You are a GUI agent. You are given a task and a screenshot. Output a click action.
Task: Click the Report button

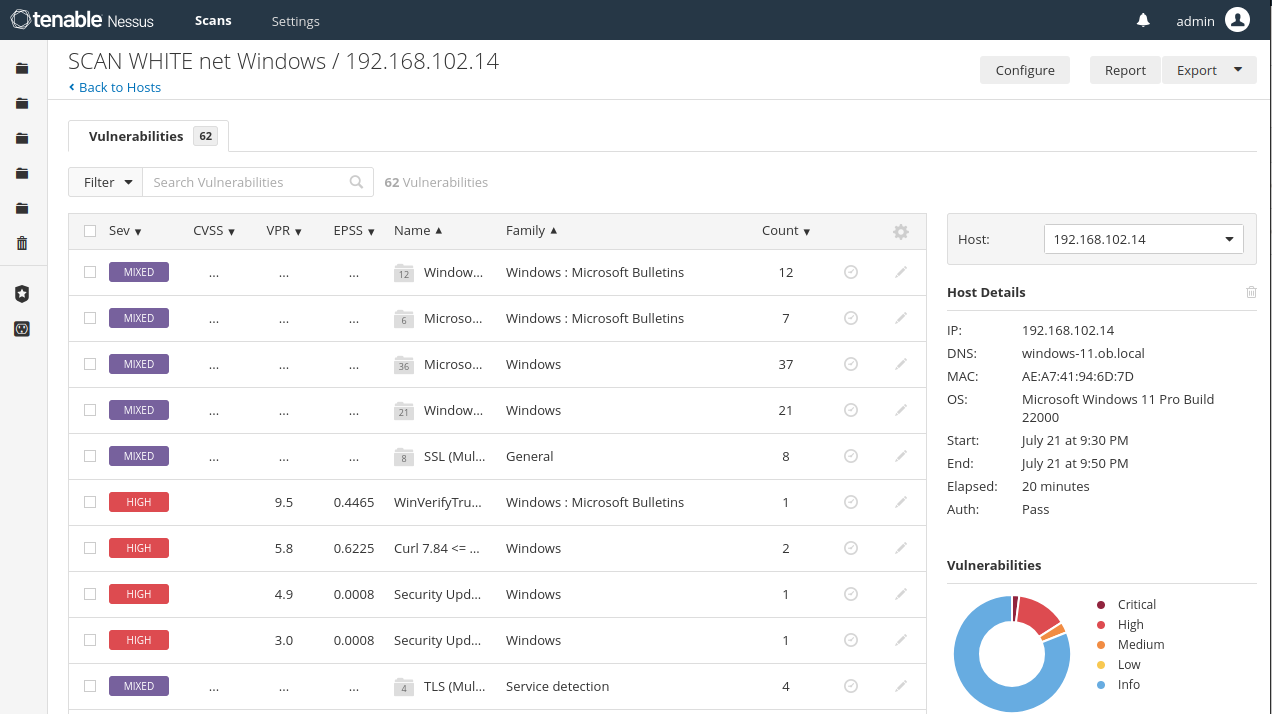click(1125, 70)
